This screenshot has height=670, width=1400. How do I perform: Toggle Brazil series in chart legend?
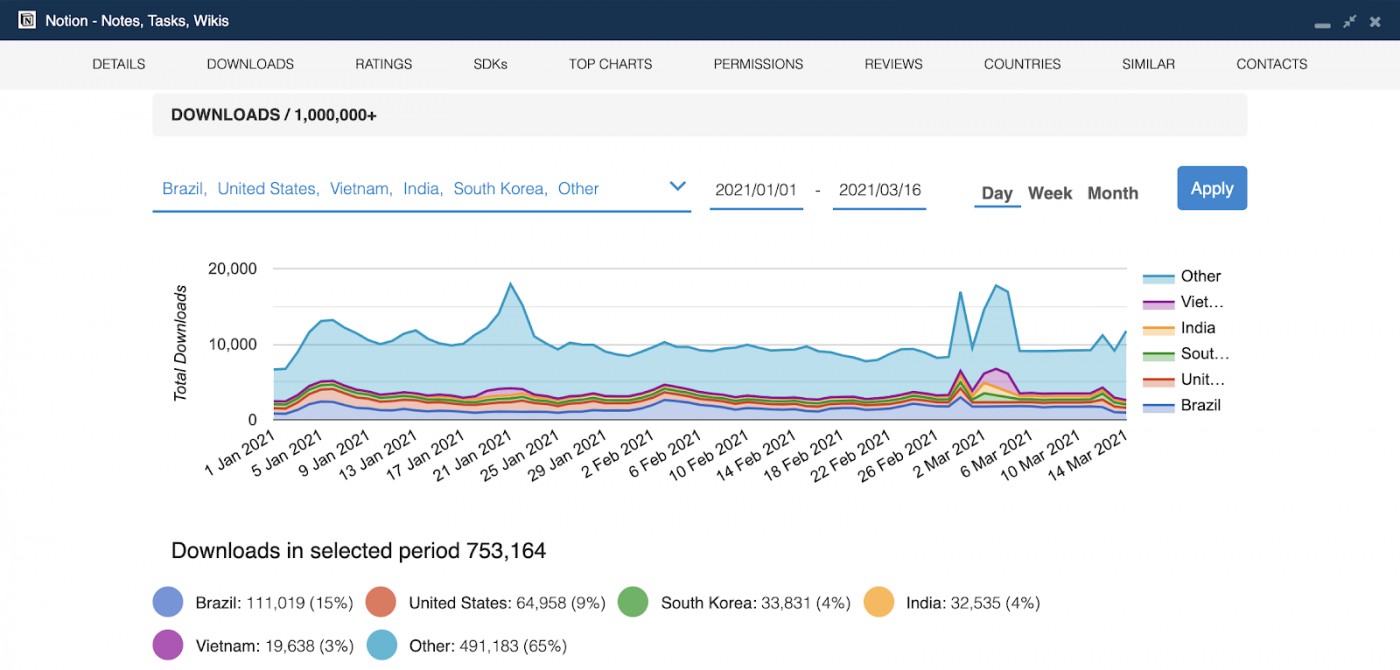pos(1182,406)
